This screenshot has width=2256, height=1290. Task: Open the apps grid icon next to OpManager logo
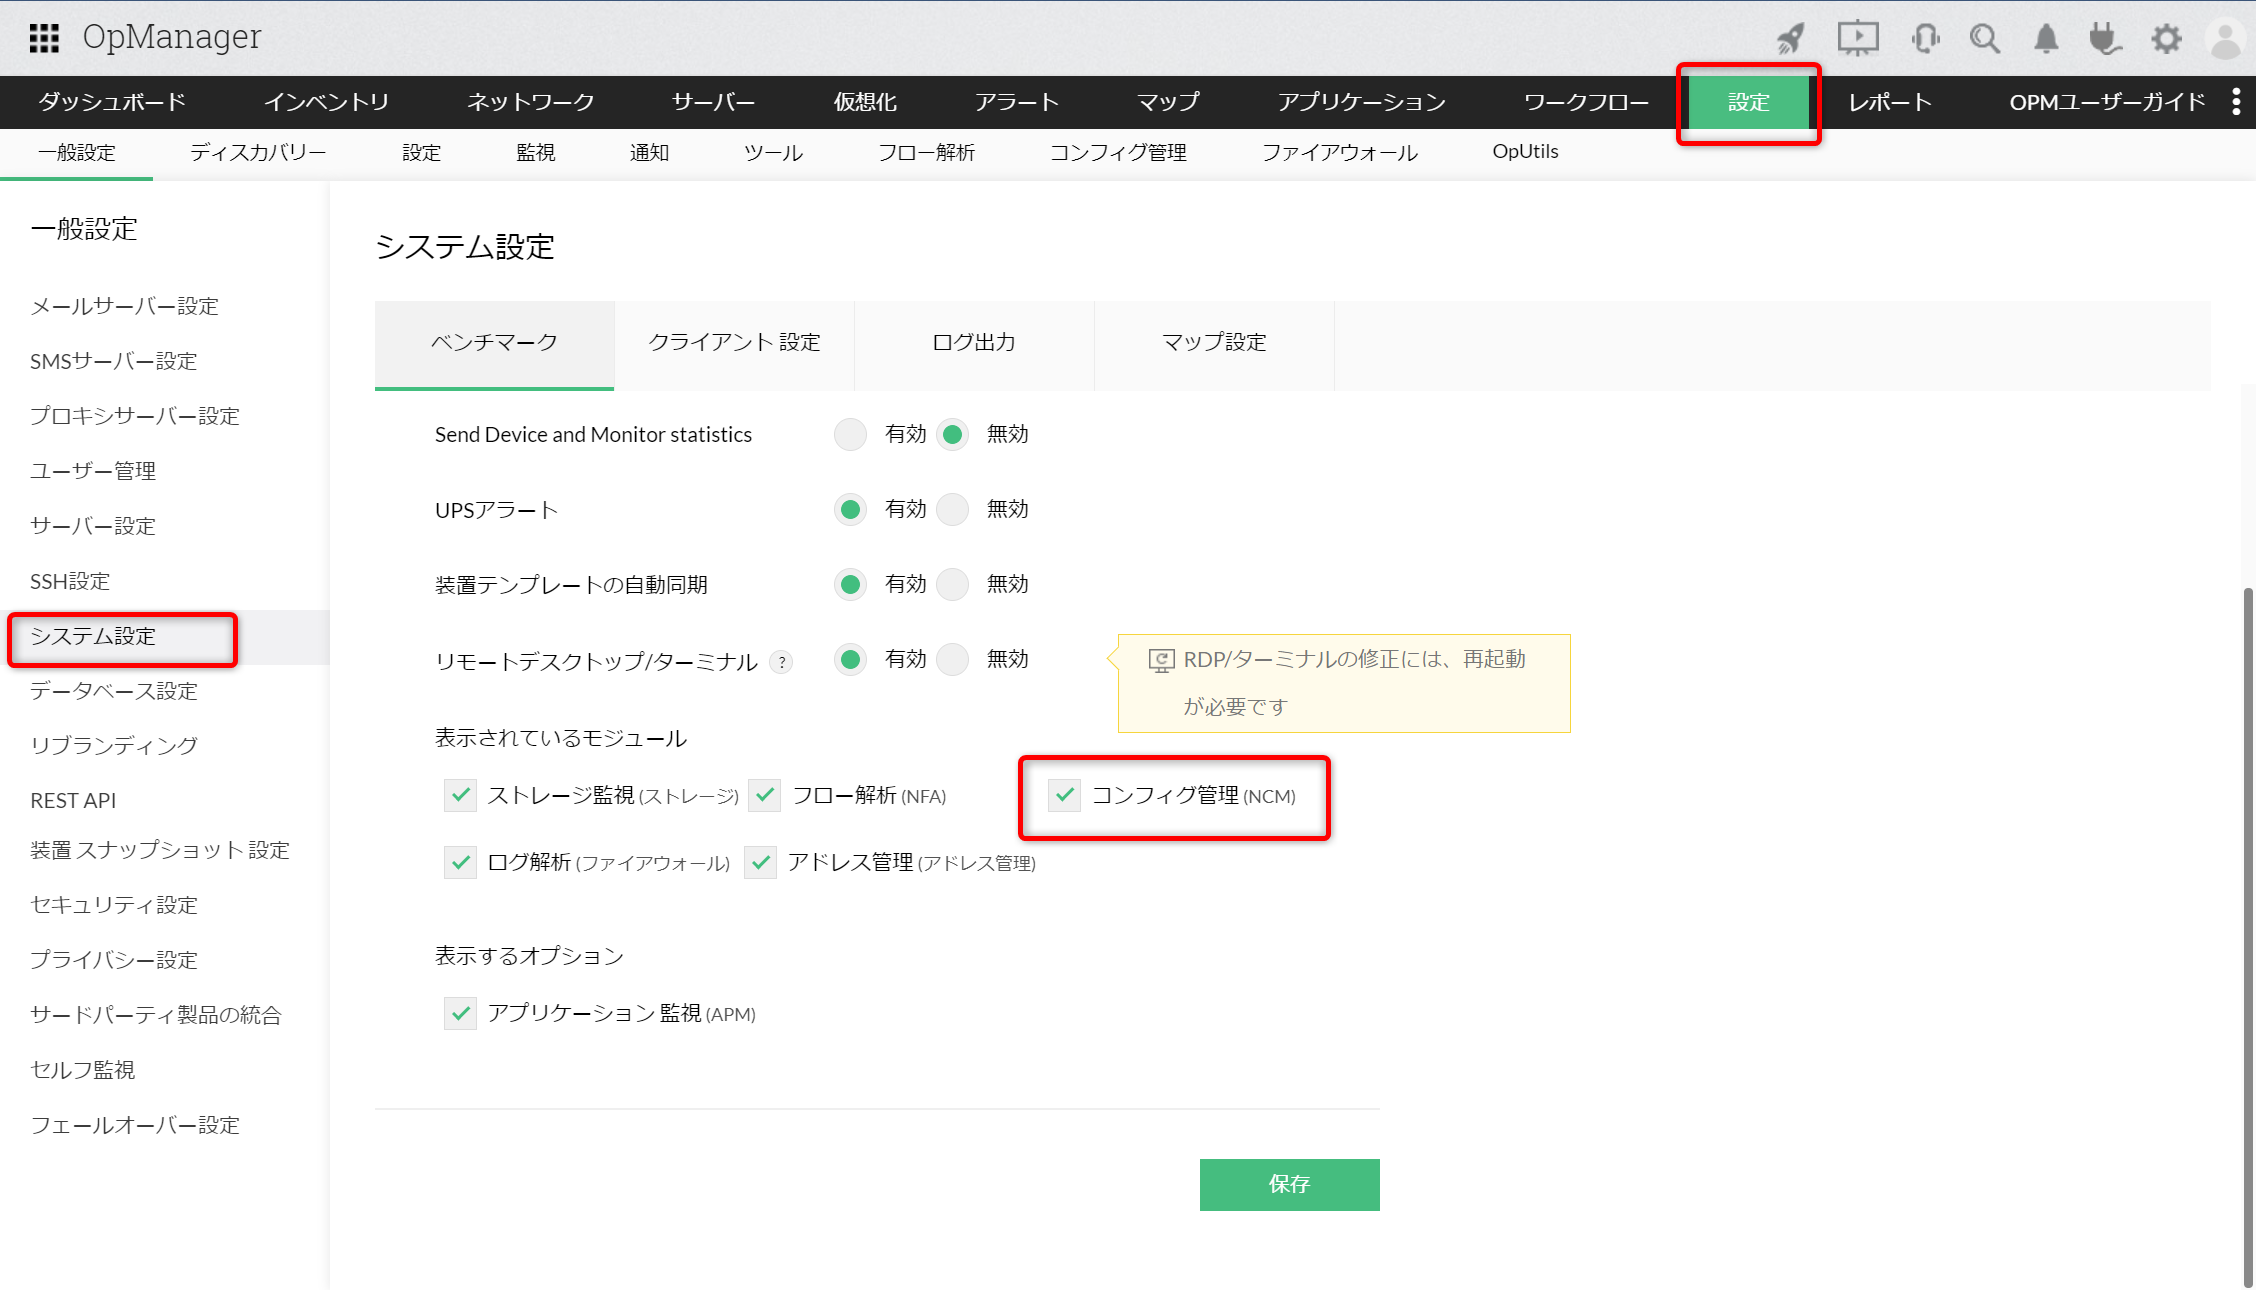coord(45,37)
